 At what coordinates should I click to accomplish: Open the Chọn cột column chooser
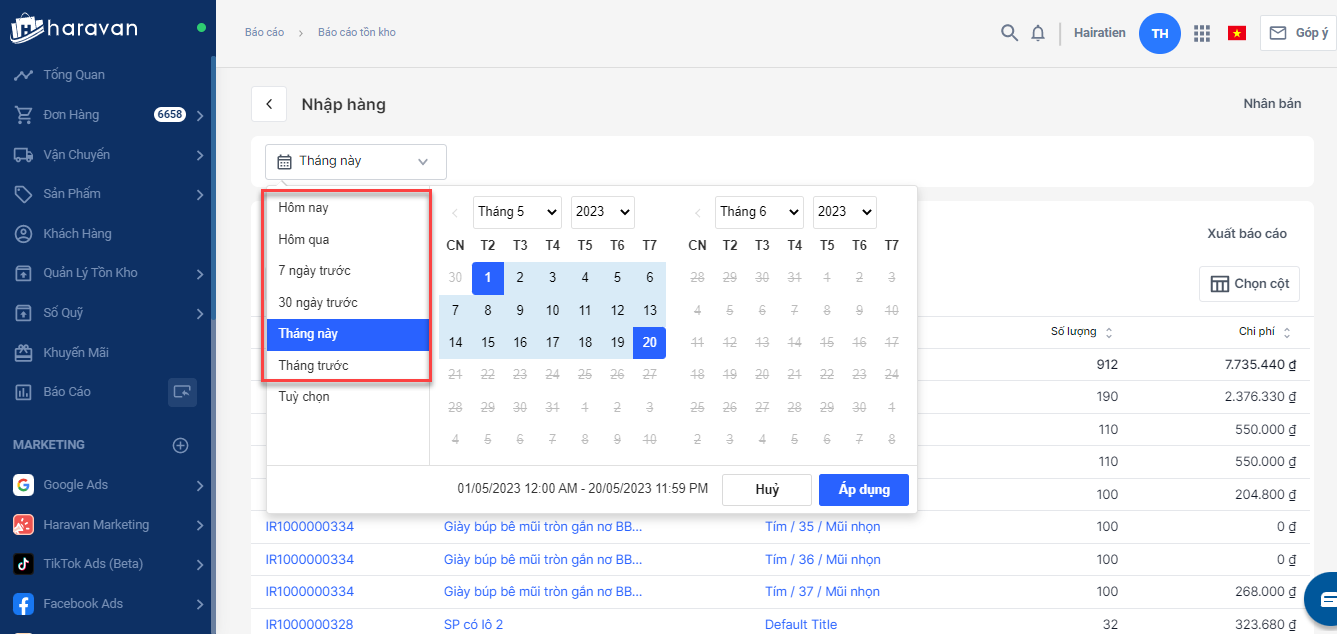pyautogui.click(x=1249, y=284)
